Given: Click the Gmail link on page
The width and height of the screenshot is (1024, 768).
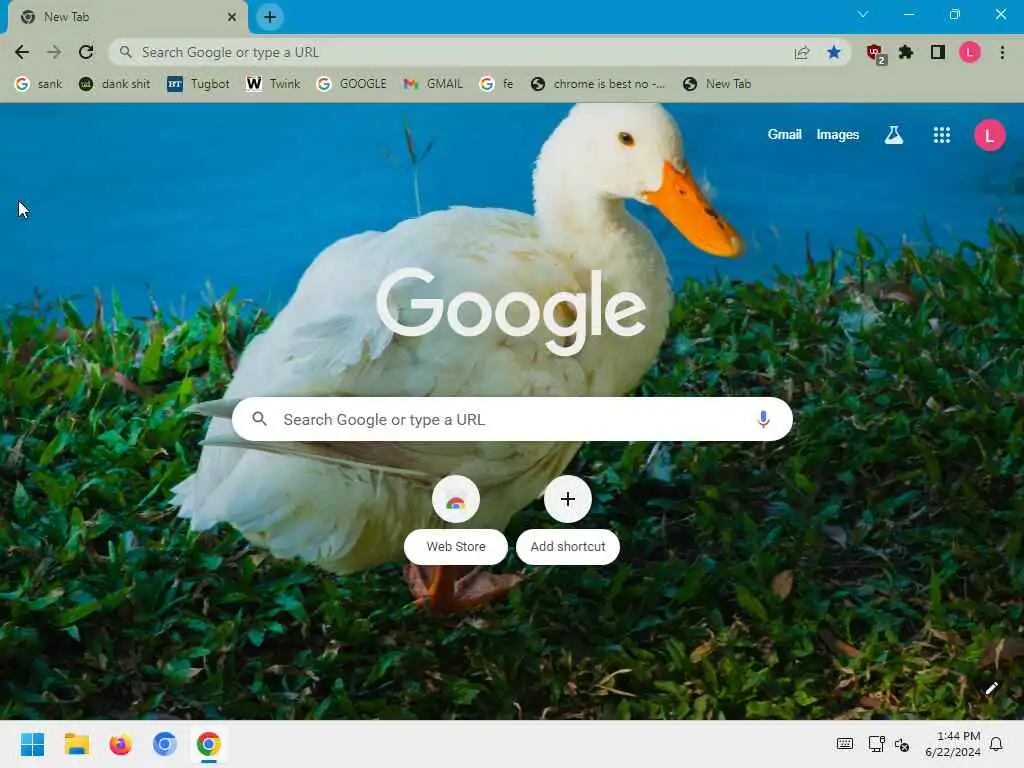Looking at the screenshot, I should tap(784, 135).
